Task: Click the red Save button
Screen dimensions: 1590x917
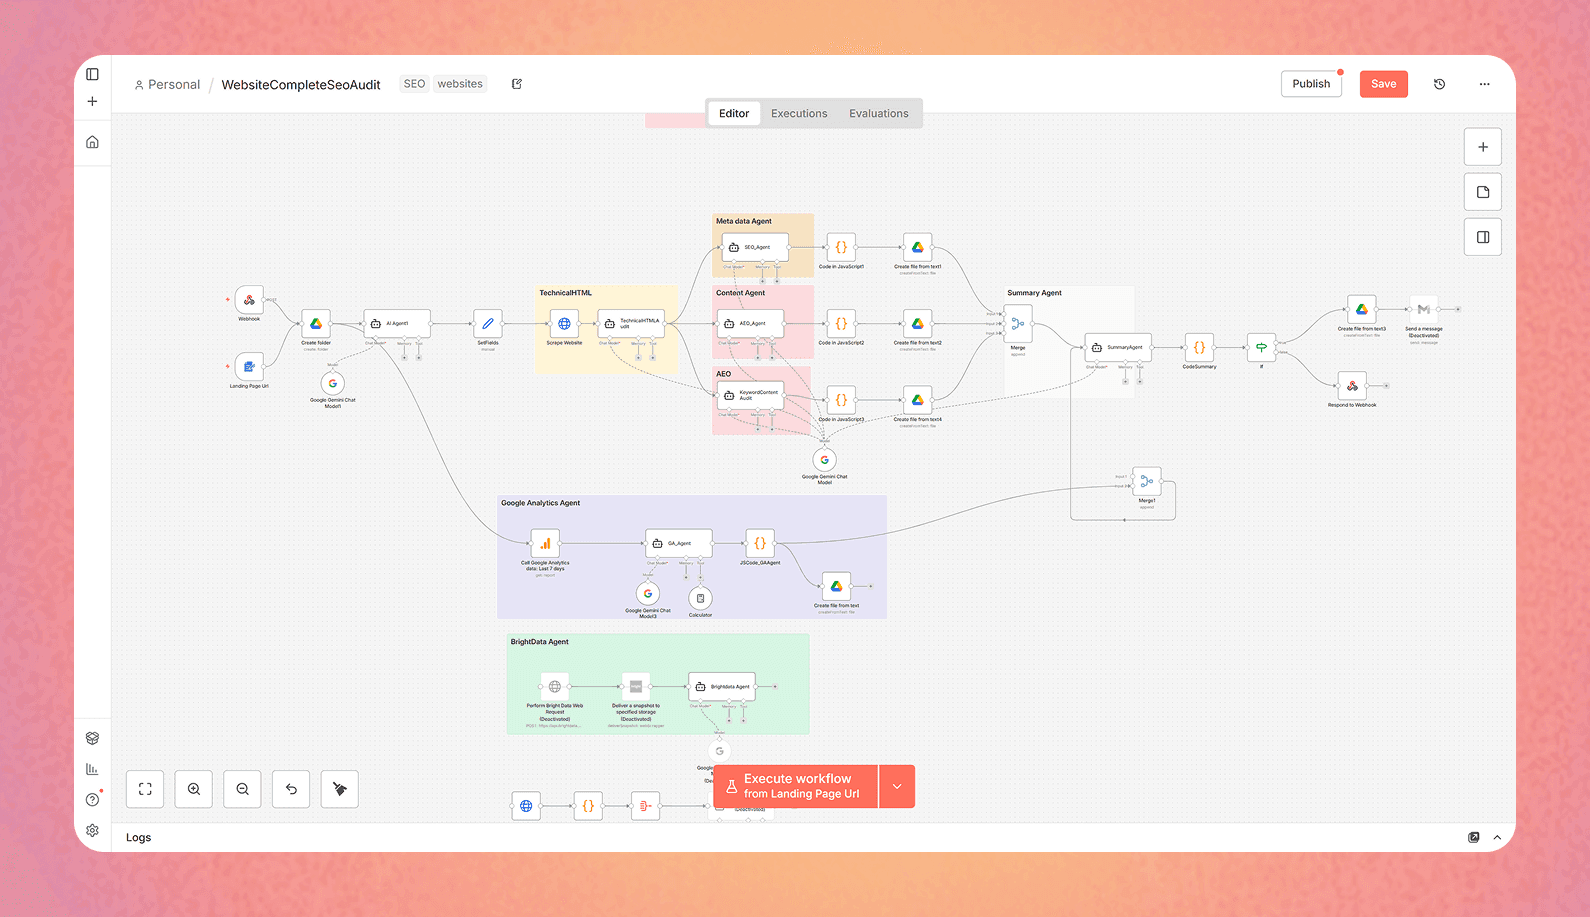Action: click(x=1383, y=84)
